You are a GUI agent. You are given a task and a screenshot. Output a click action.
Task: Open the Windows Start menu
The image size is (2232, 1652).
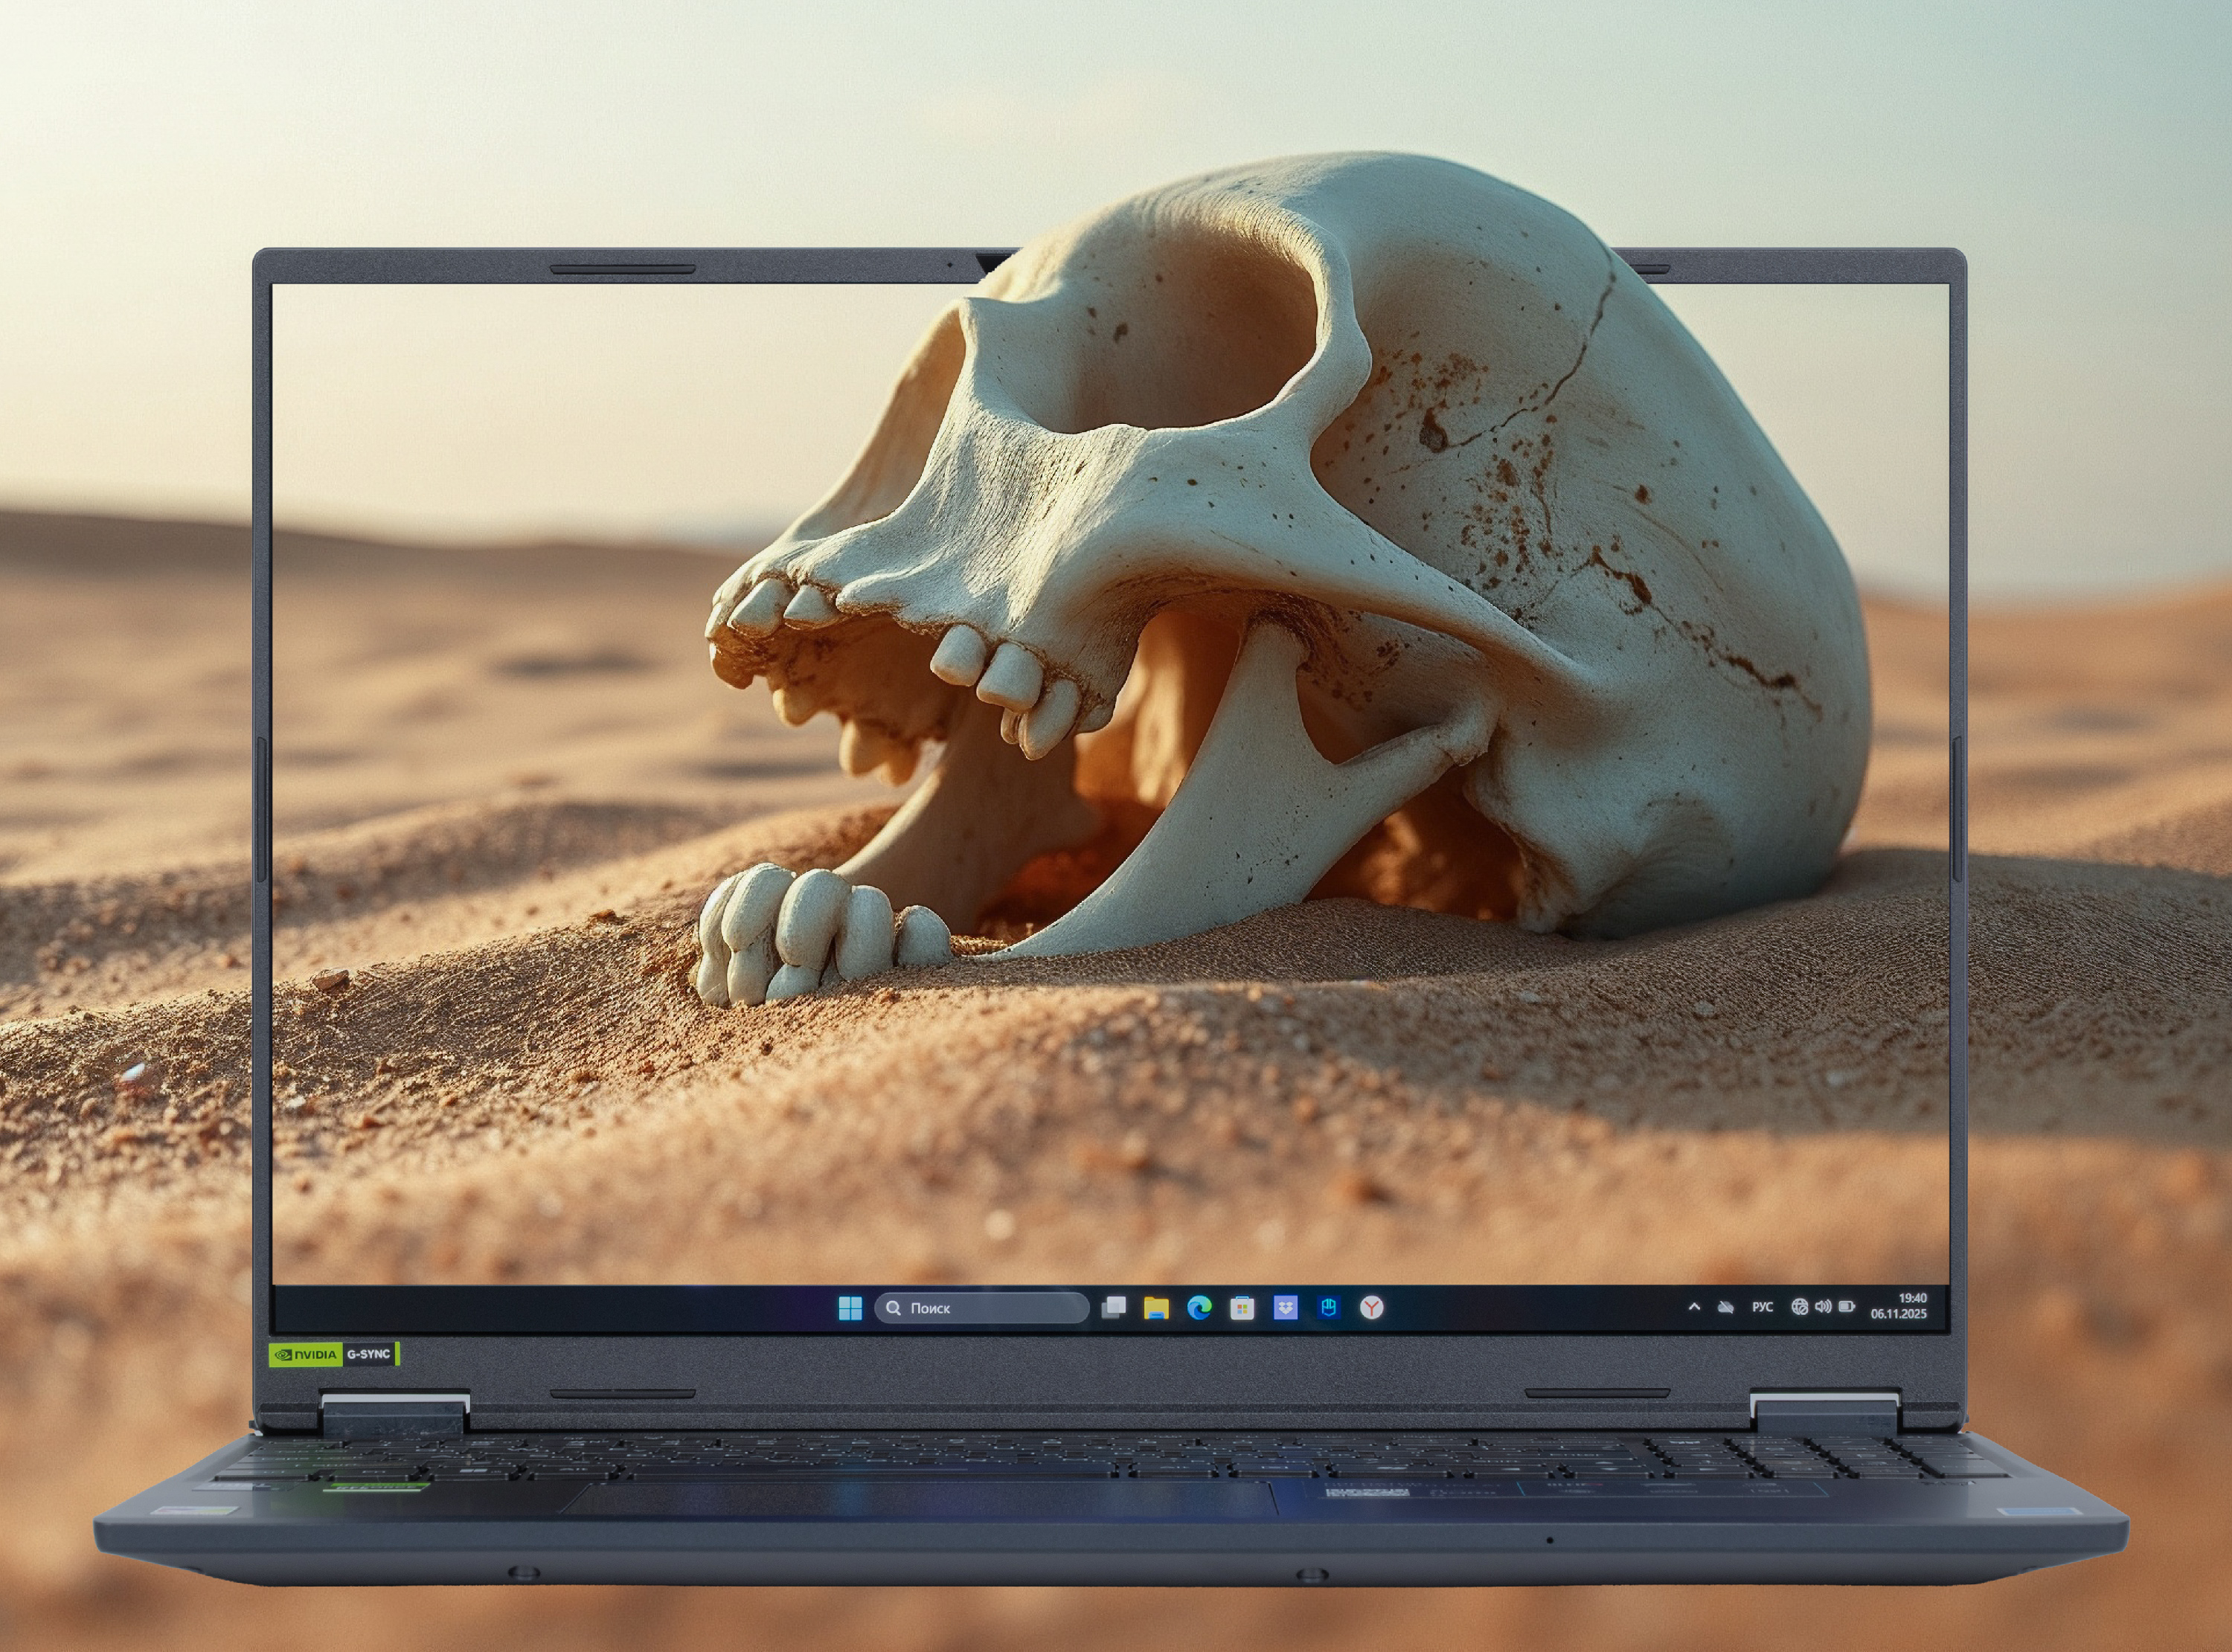click(x=850, y=1308)
